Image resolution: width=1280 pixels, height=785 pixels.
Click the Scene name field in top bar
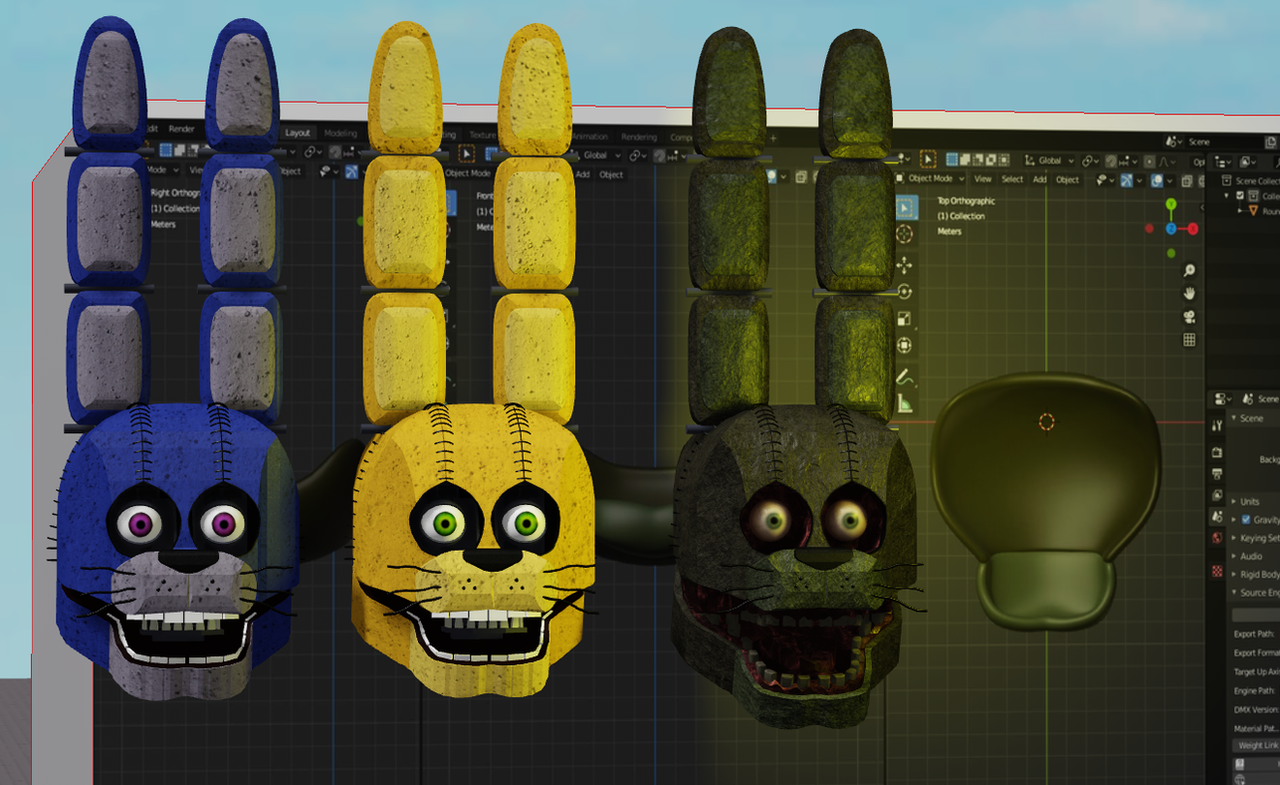(x=1226, y=142)
